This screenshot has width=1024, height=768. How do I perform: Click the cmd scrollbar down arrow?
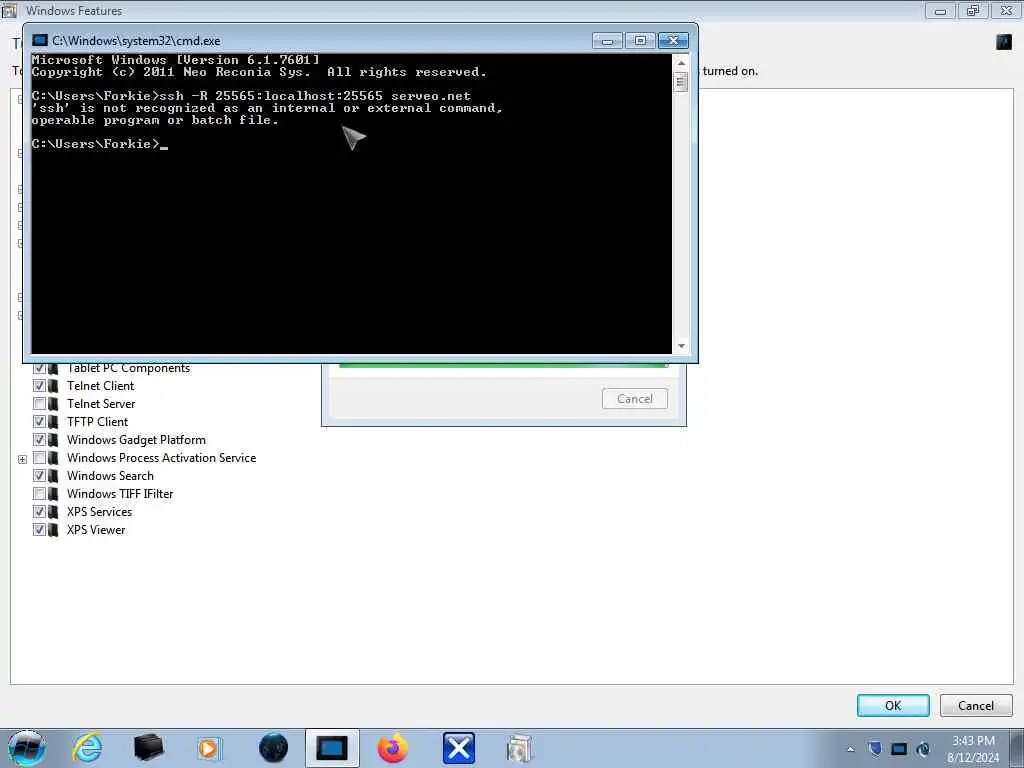tap(681, 345)
